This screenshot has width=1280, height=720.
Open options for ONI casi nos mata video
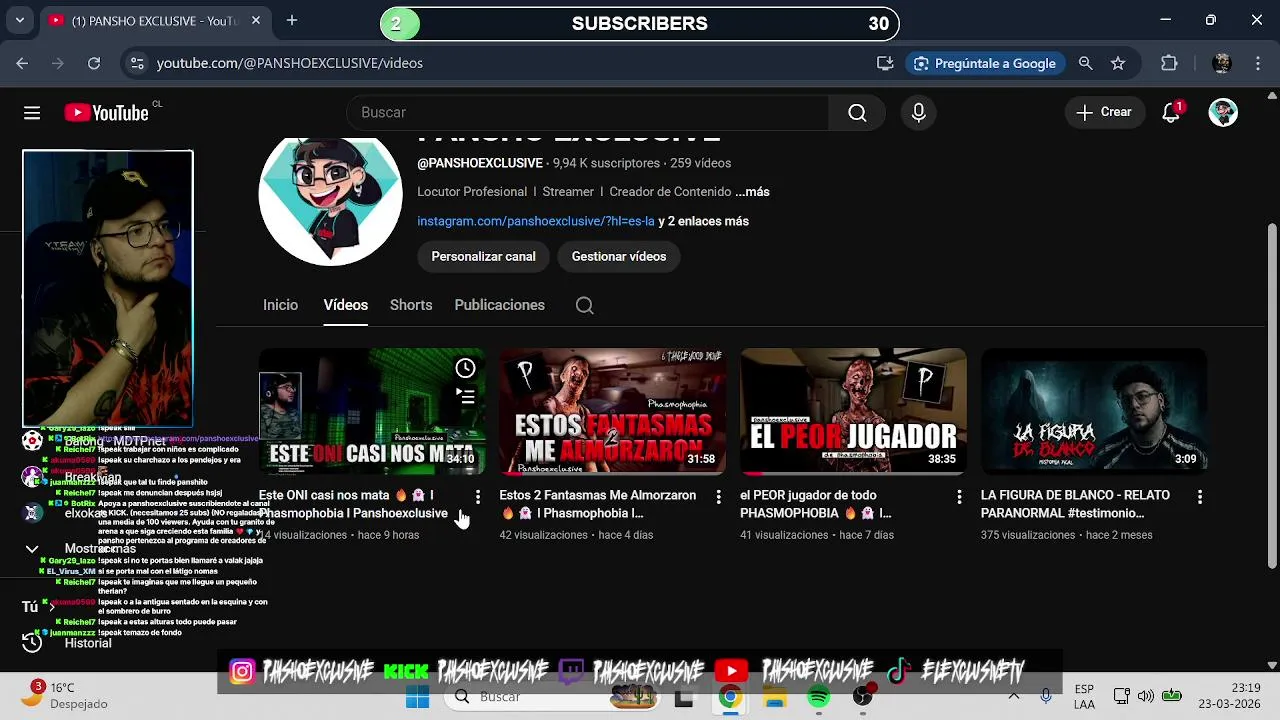pyautogui.click(x=477, y=497)
